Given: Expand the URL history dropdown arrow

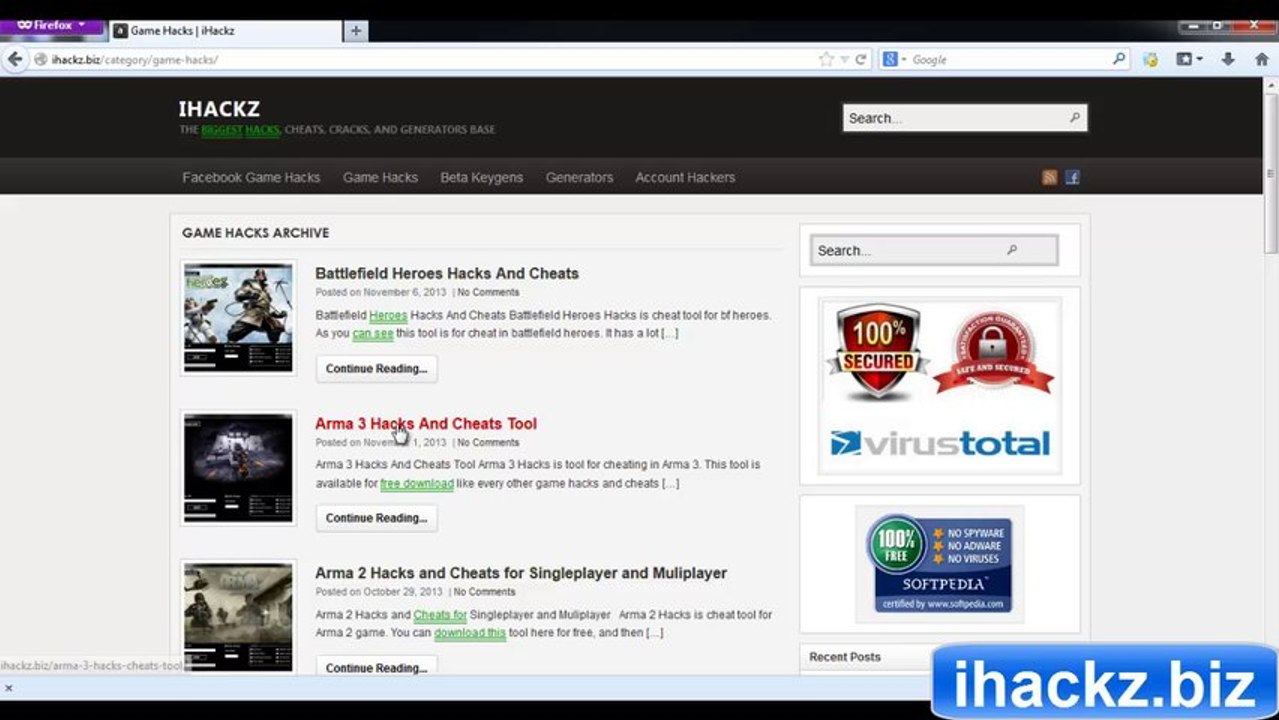Looking at the screenshot, I should click(844, 60).
